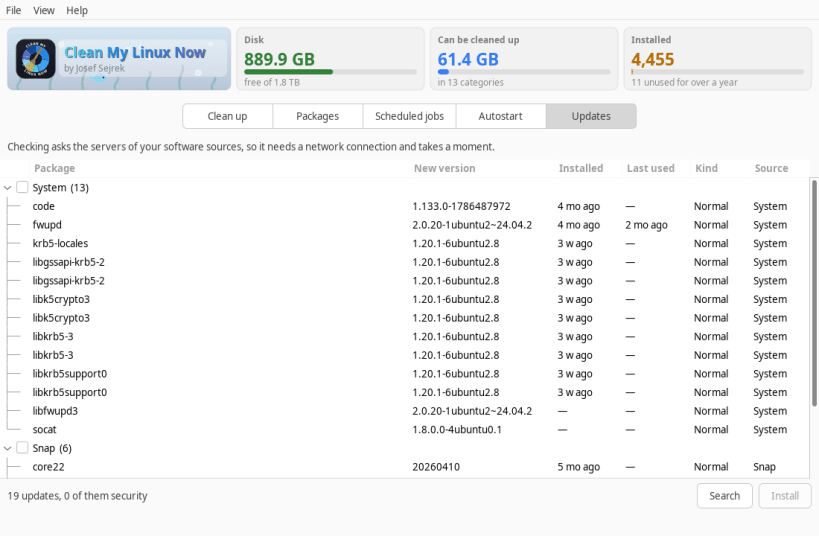Open the Help menu
Image resolution: width=819 pixels, height=536 pixels.
coord(77,10)
